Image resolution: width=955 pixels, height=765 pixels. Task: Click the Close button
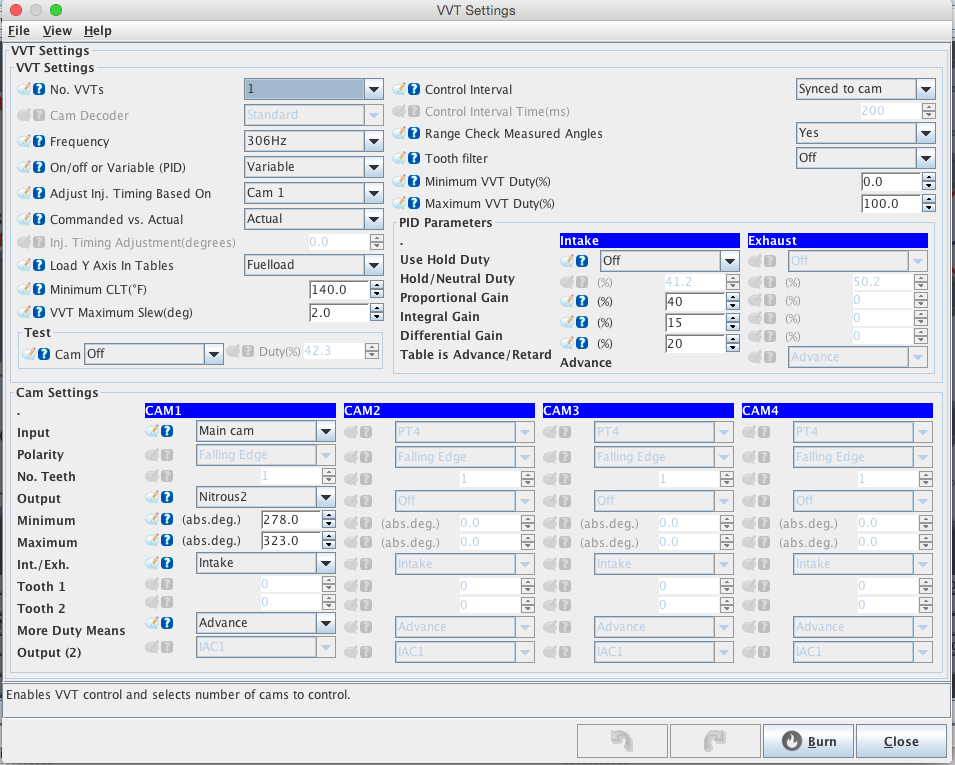pos(900,741)
